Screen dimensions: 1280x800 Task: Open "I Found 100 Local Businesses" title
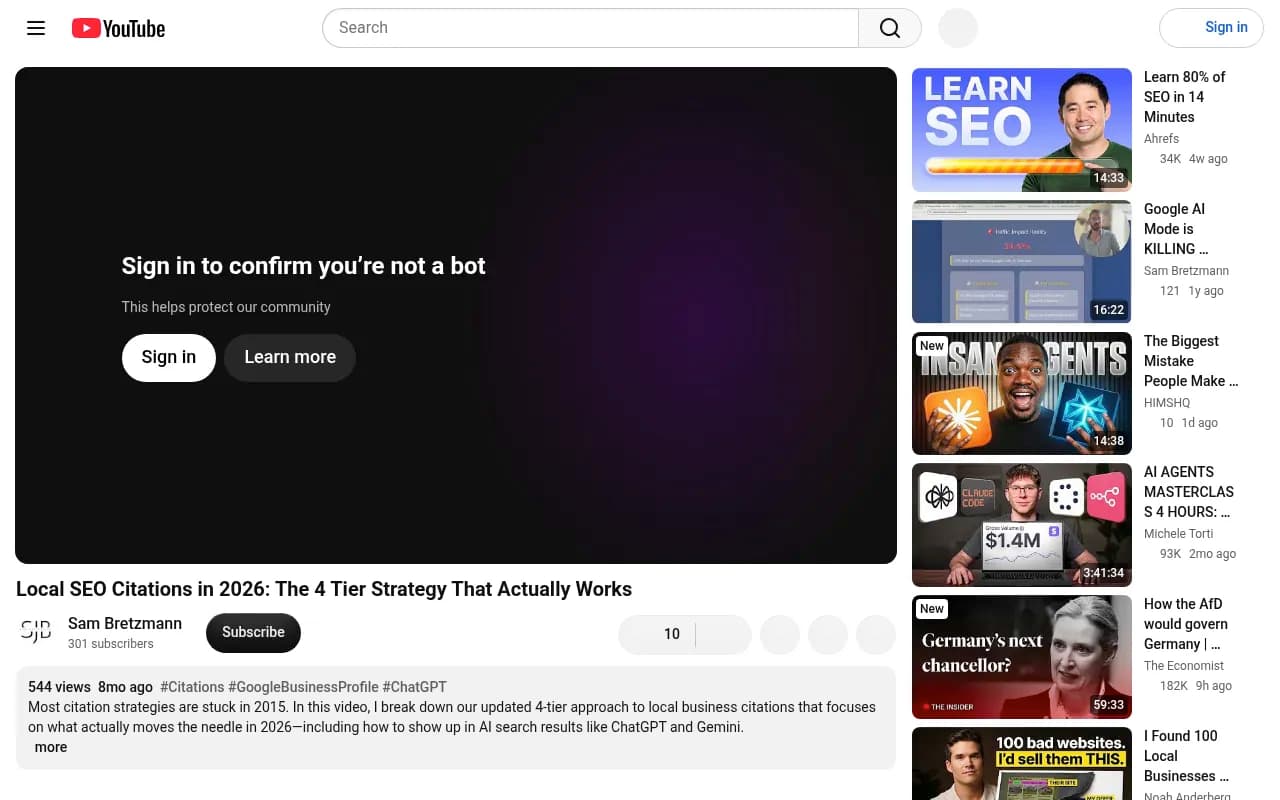(x=1186, y=756)
